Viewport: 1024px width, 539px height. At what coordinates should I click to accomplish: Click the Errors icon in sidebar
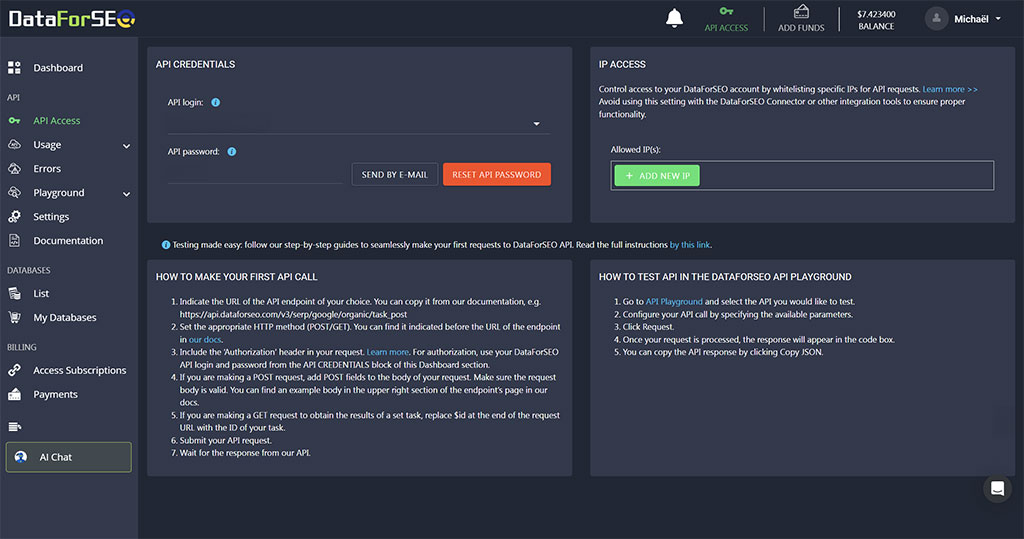tap(14, 169)
